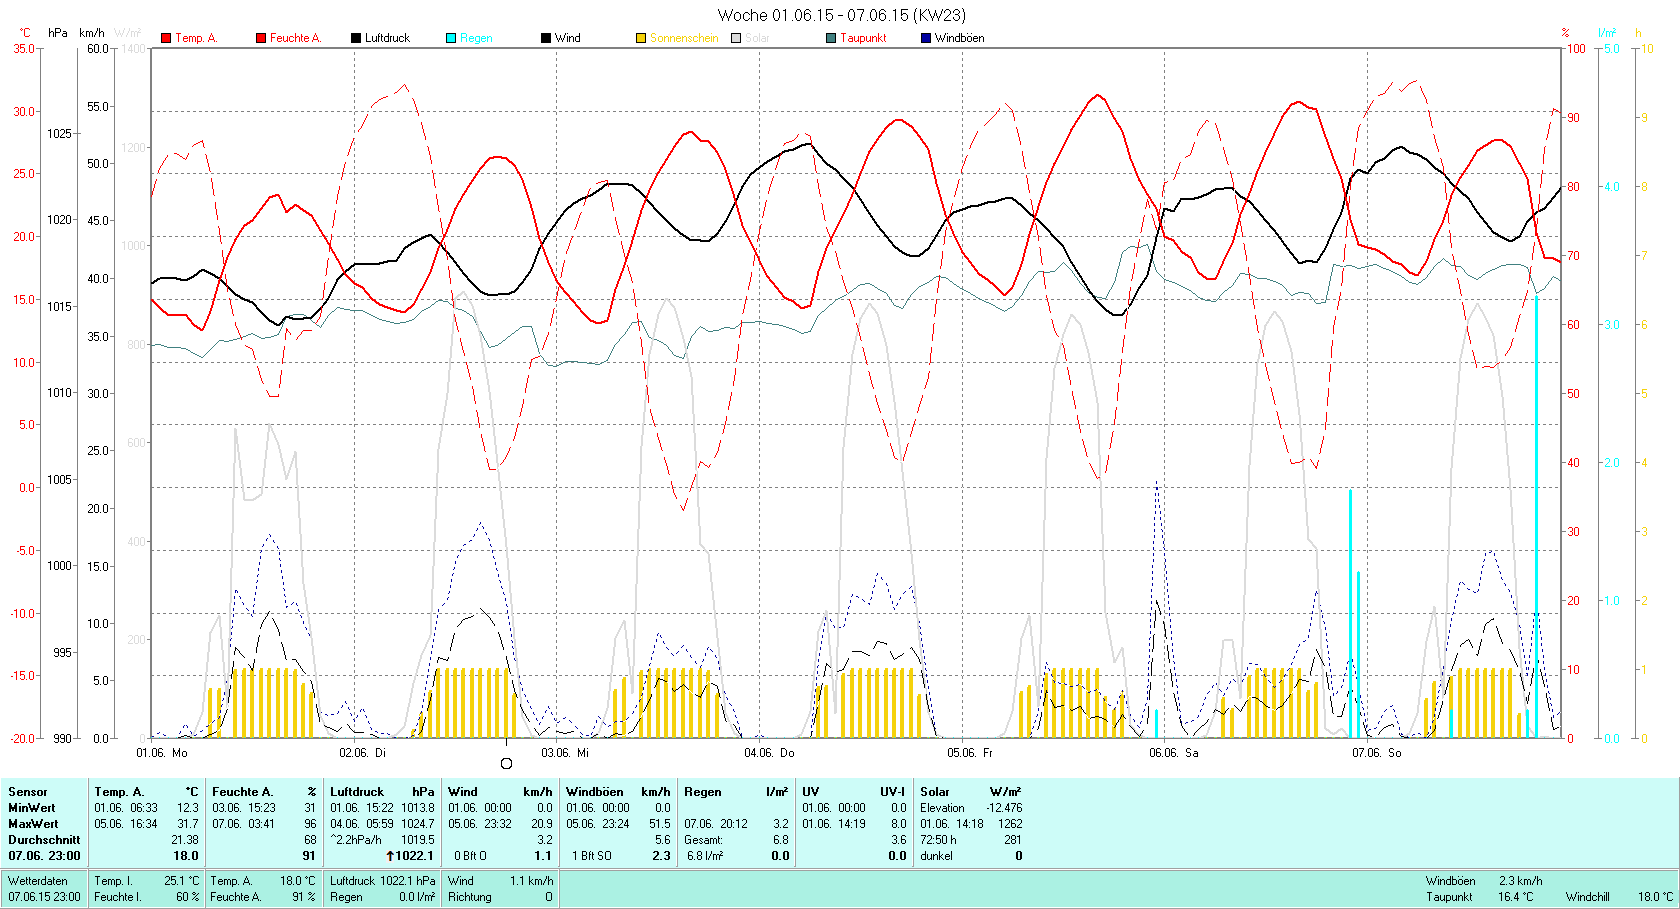Click the maximum pressure value 1024.7

[418, 824]
